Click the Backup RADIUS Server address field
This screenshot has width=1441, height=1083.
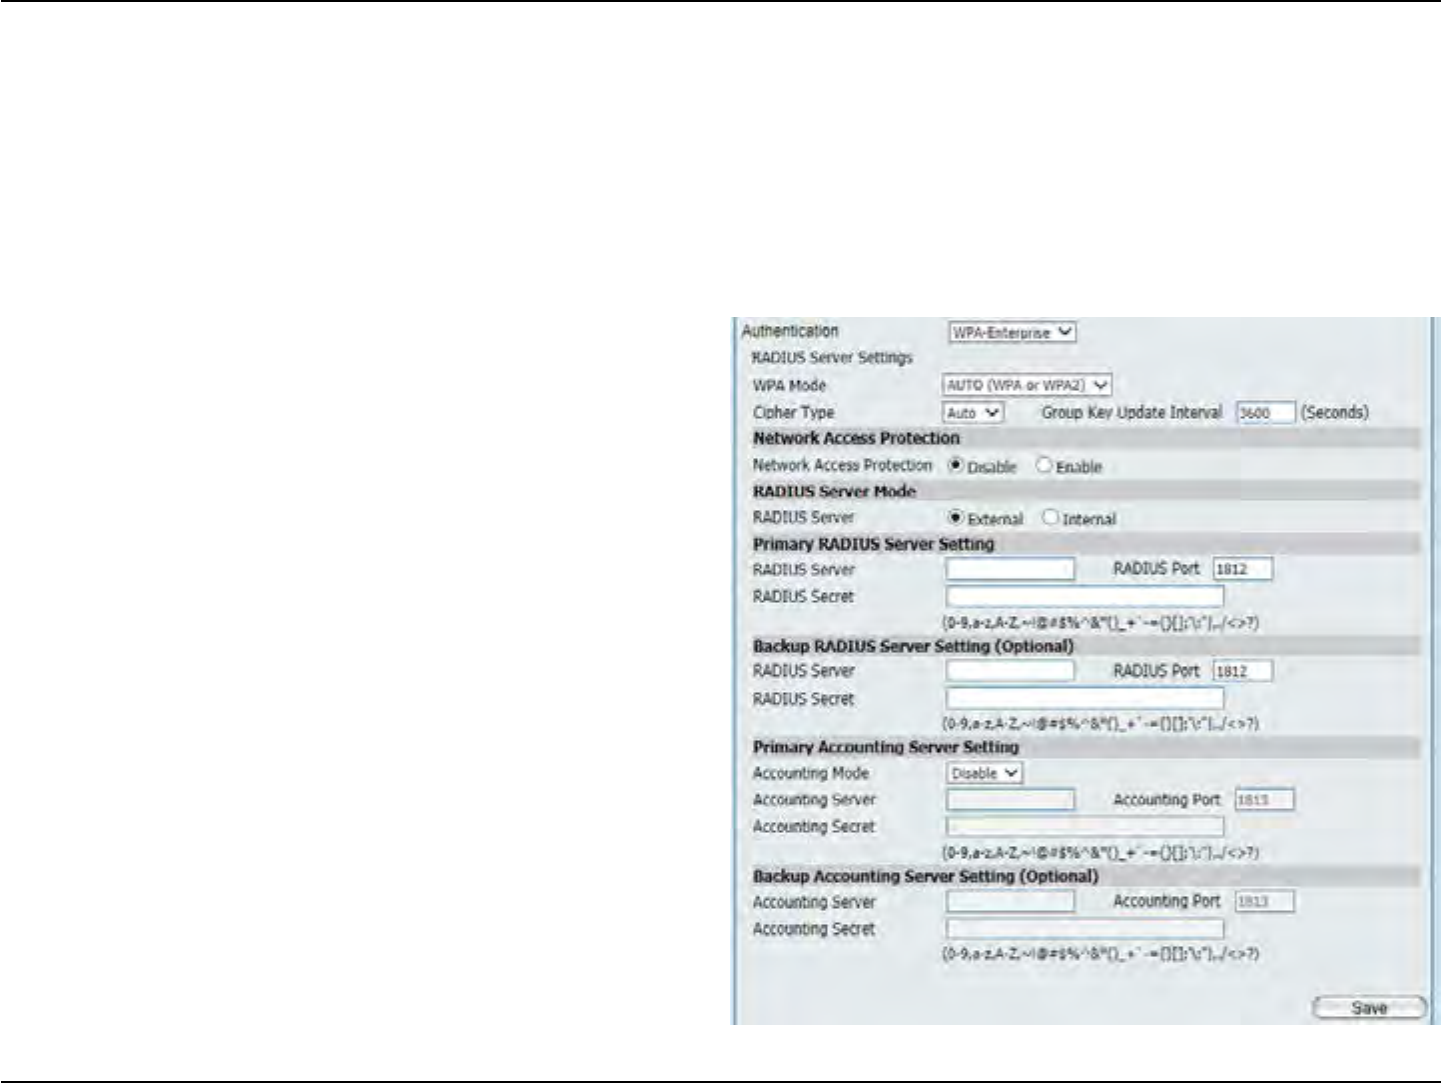click(x=1010, y=671)
